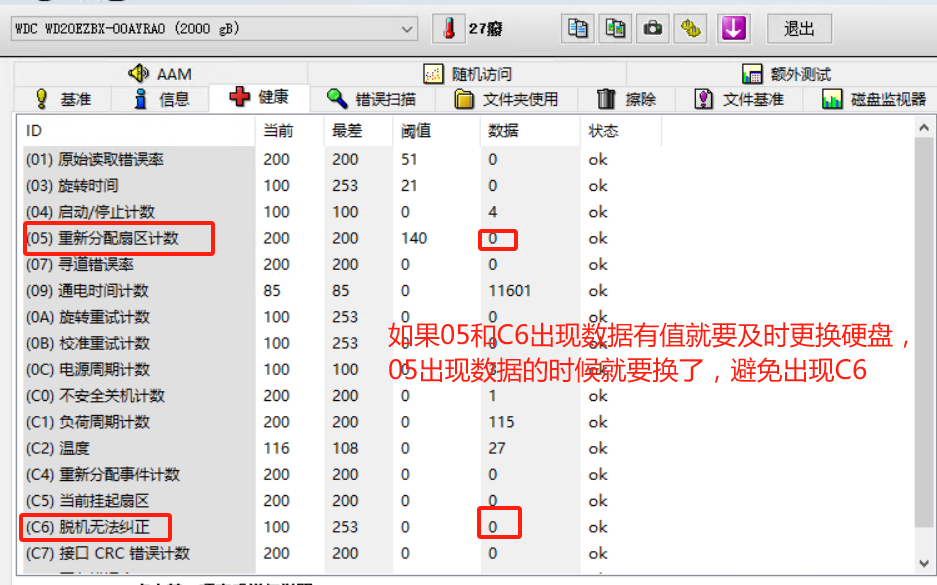Click the vertical scrollbar thumb of list
Screen dimensions: 937x585
click(924, 332)
